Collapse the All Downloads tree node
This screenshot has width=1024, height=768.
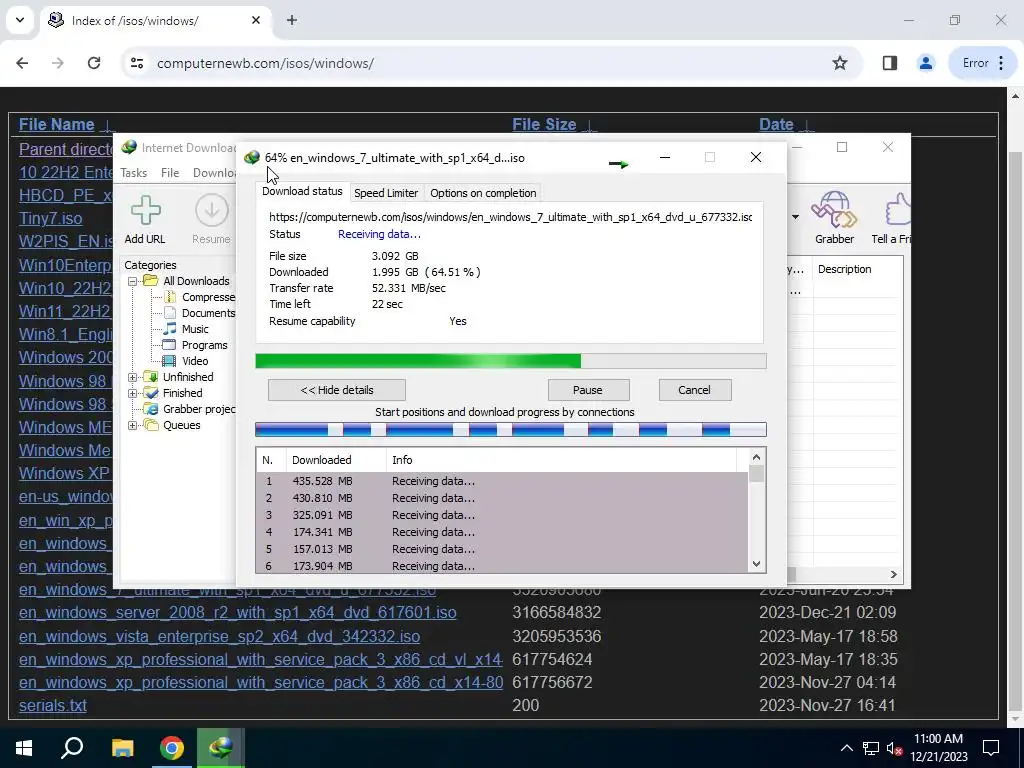pos(133,281)
